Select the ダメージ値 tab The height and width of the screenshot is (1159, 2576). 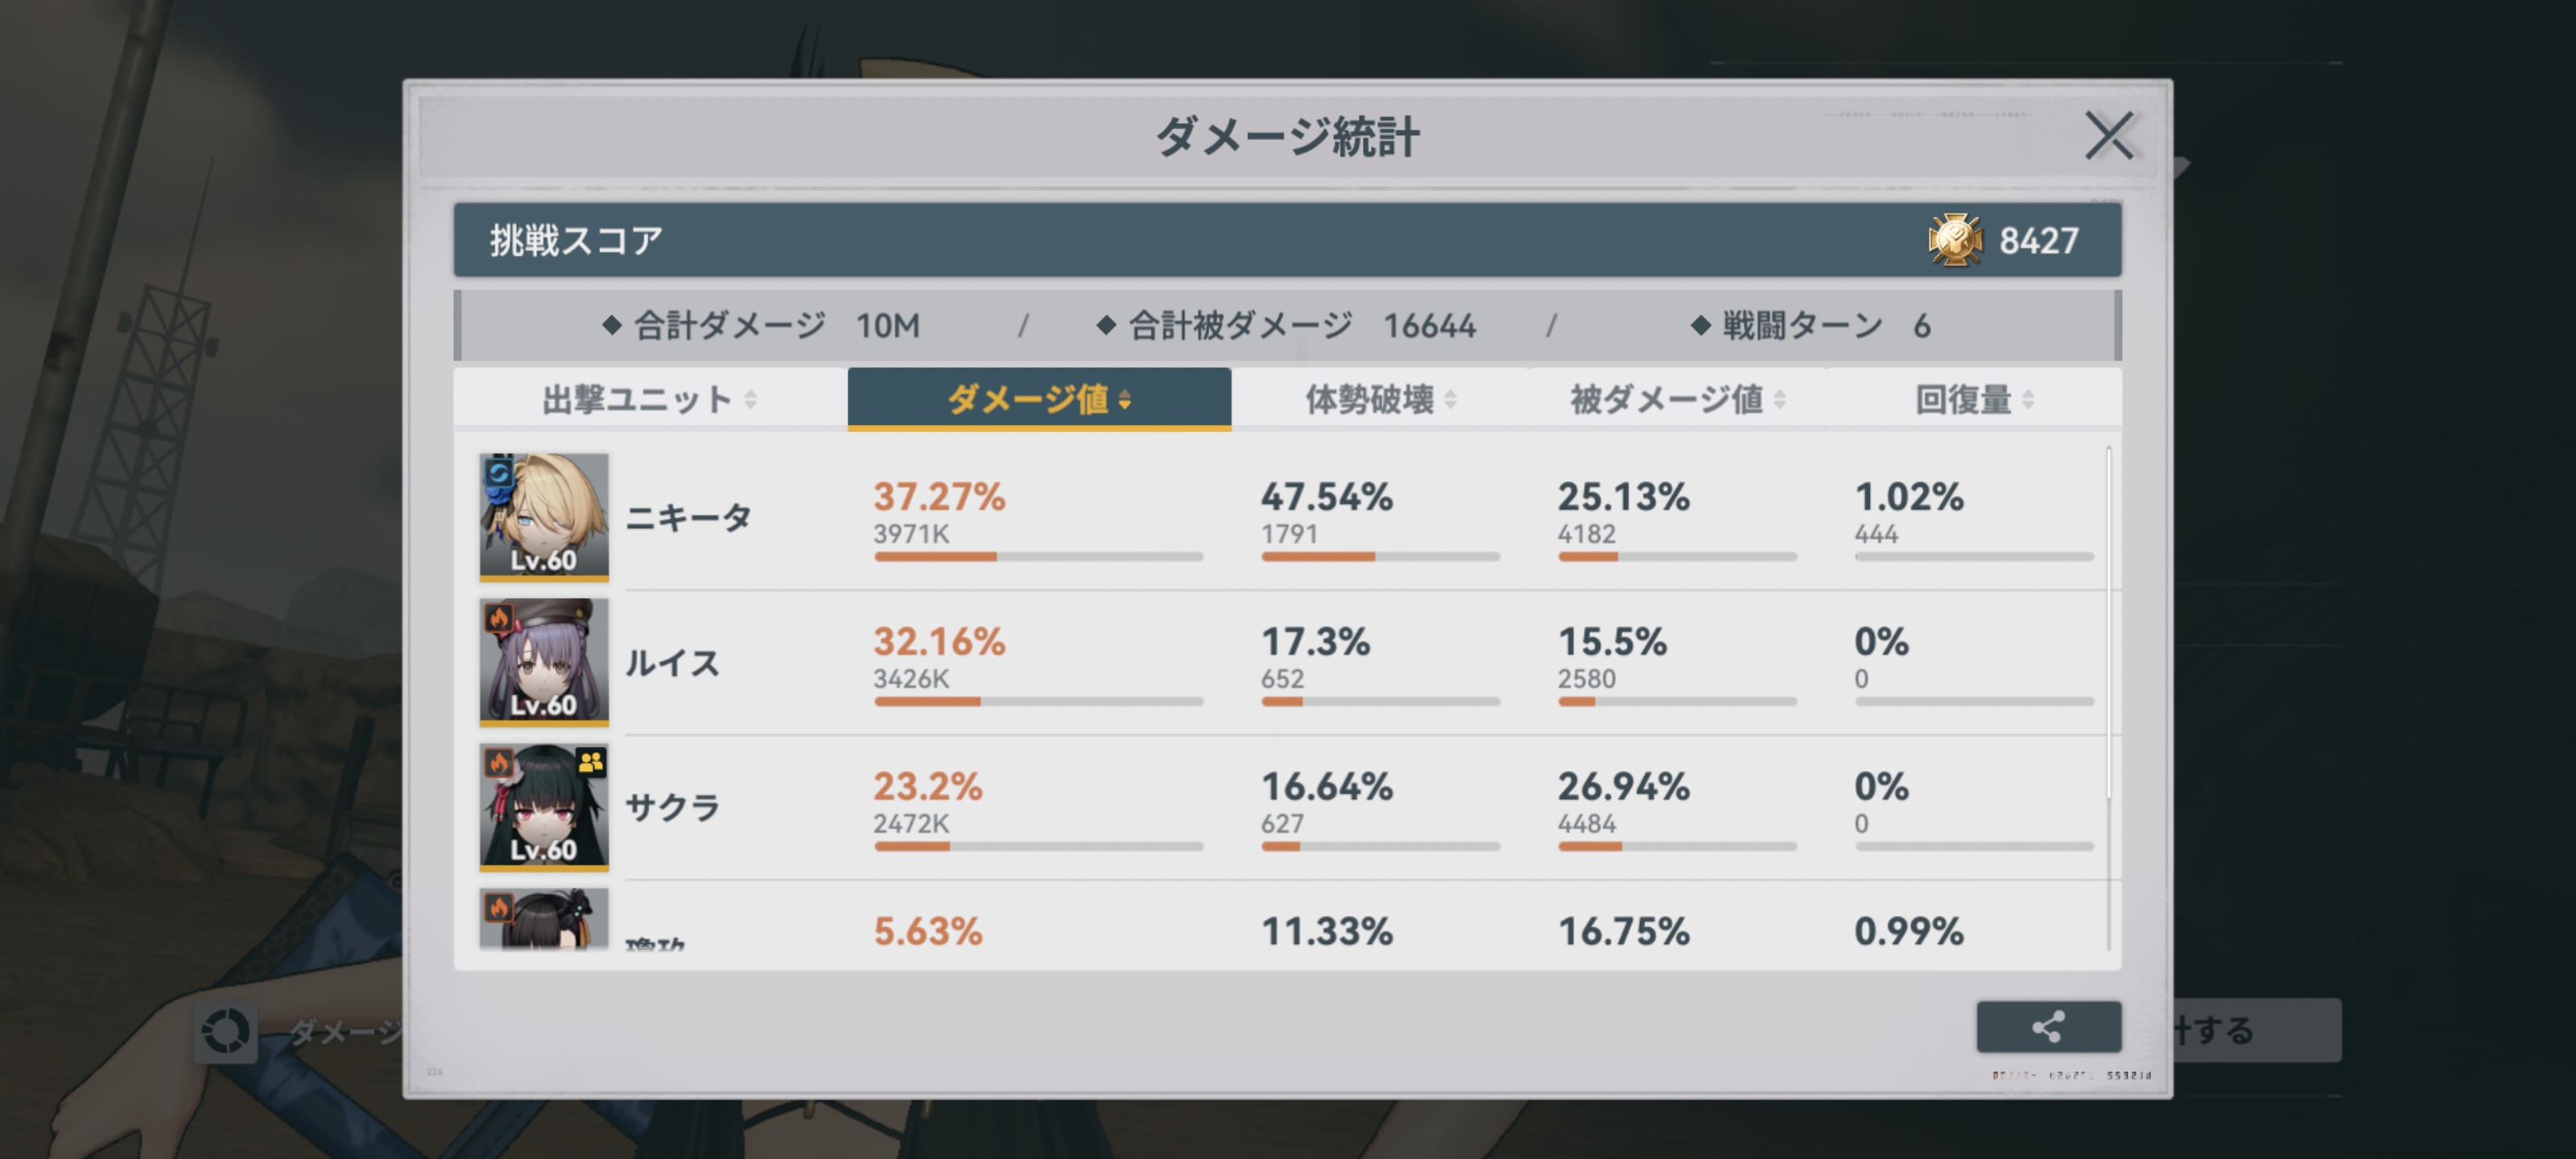point(1039,399)
